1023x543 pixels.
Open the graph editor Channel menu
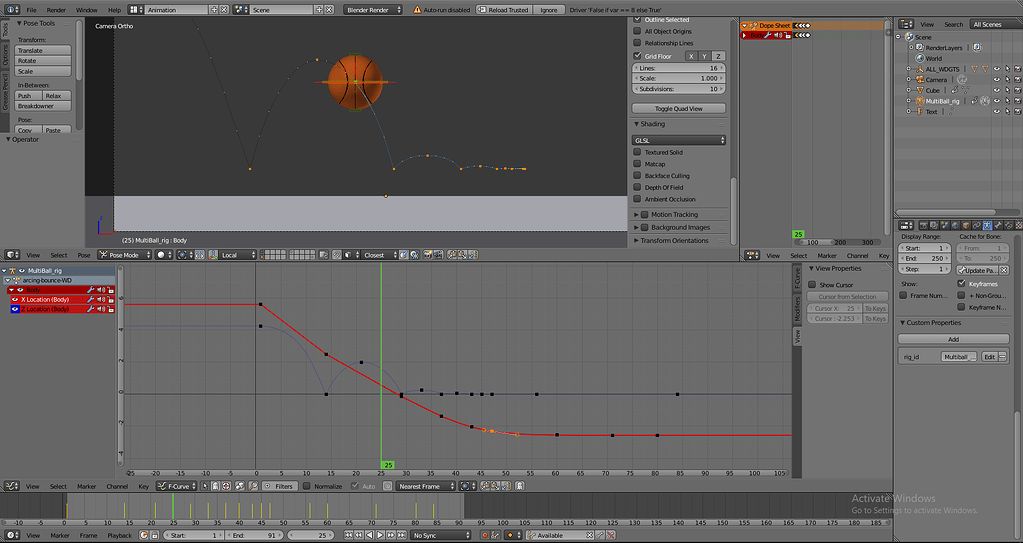tap(117, 486)
